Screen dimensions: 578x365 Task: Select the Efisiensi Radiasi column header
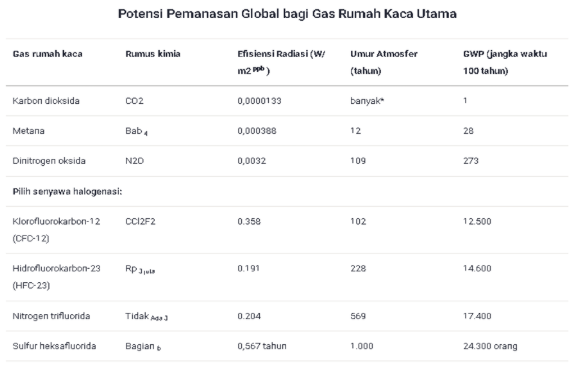pos(281,62)
